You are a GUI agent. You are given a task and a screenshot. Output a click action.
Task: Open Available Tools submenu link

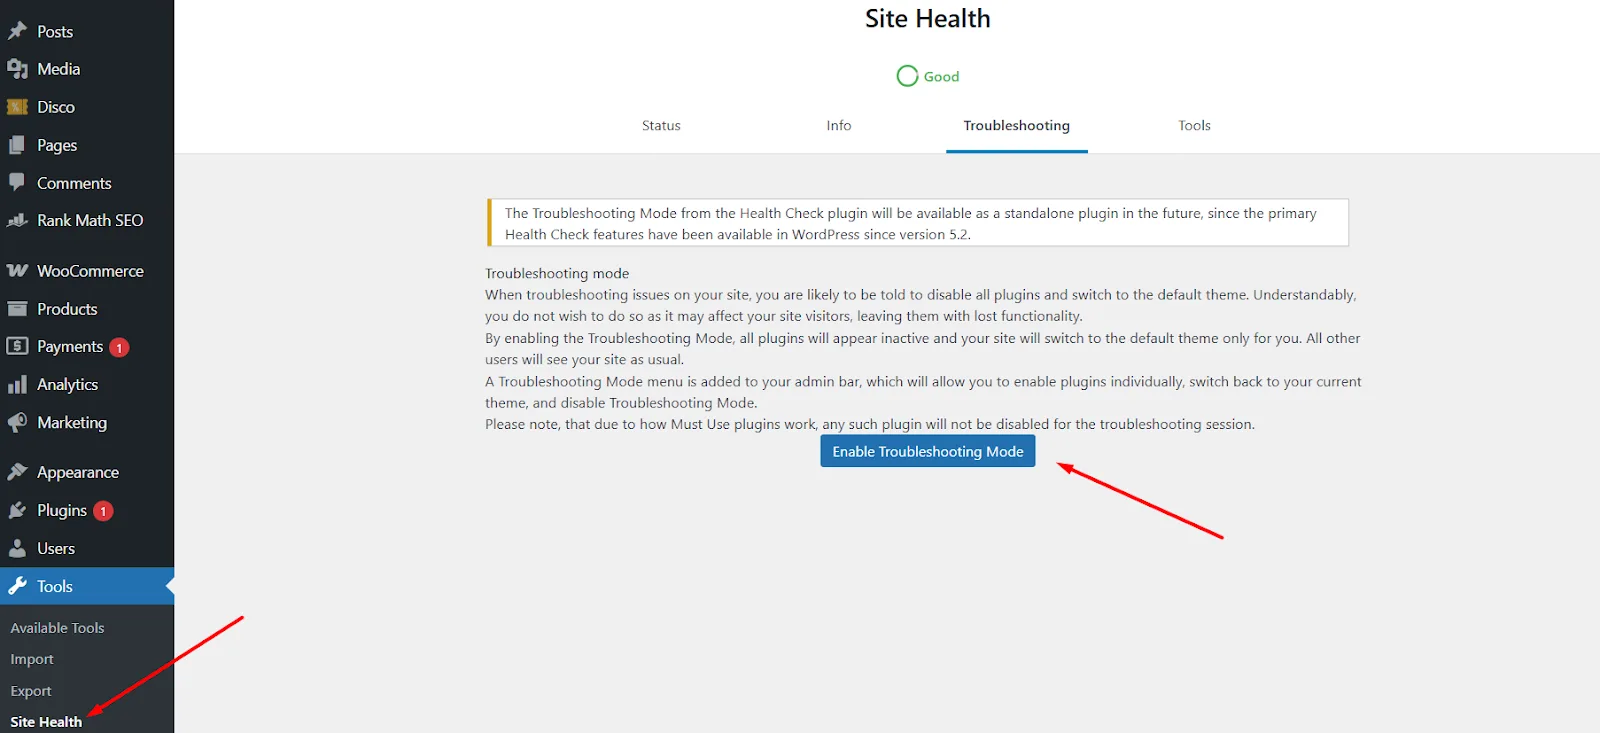[x=57, y=628]
